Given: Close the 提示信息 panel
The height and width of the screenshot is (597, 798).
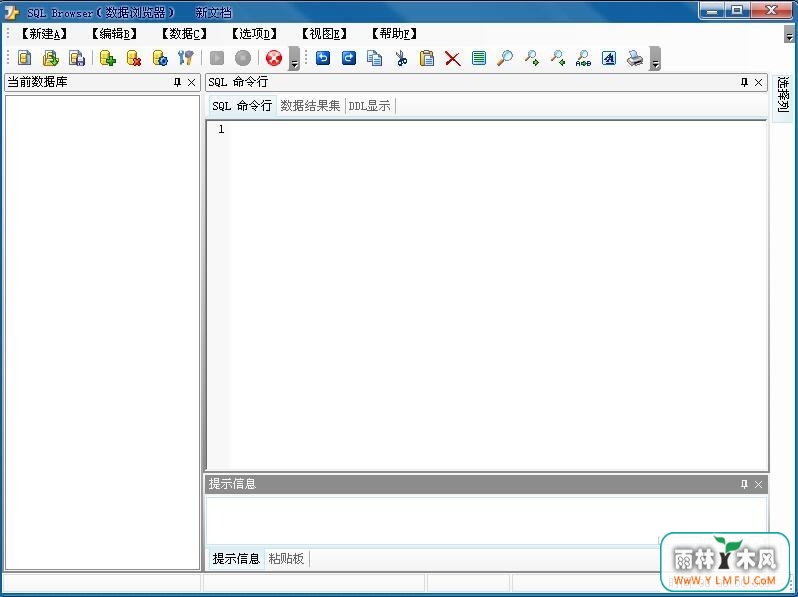Looking at the screenshot, I should tap(758, 484).
